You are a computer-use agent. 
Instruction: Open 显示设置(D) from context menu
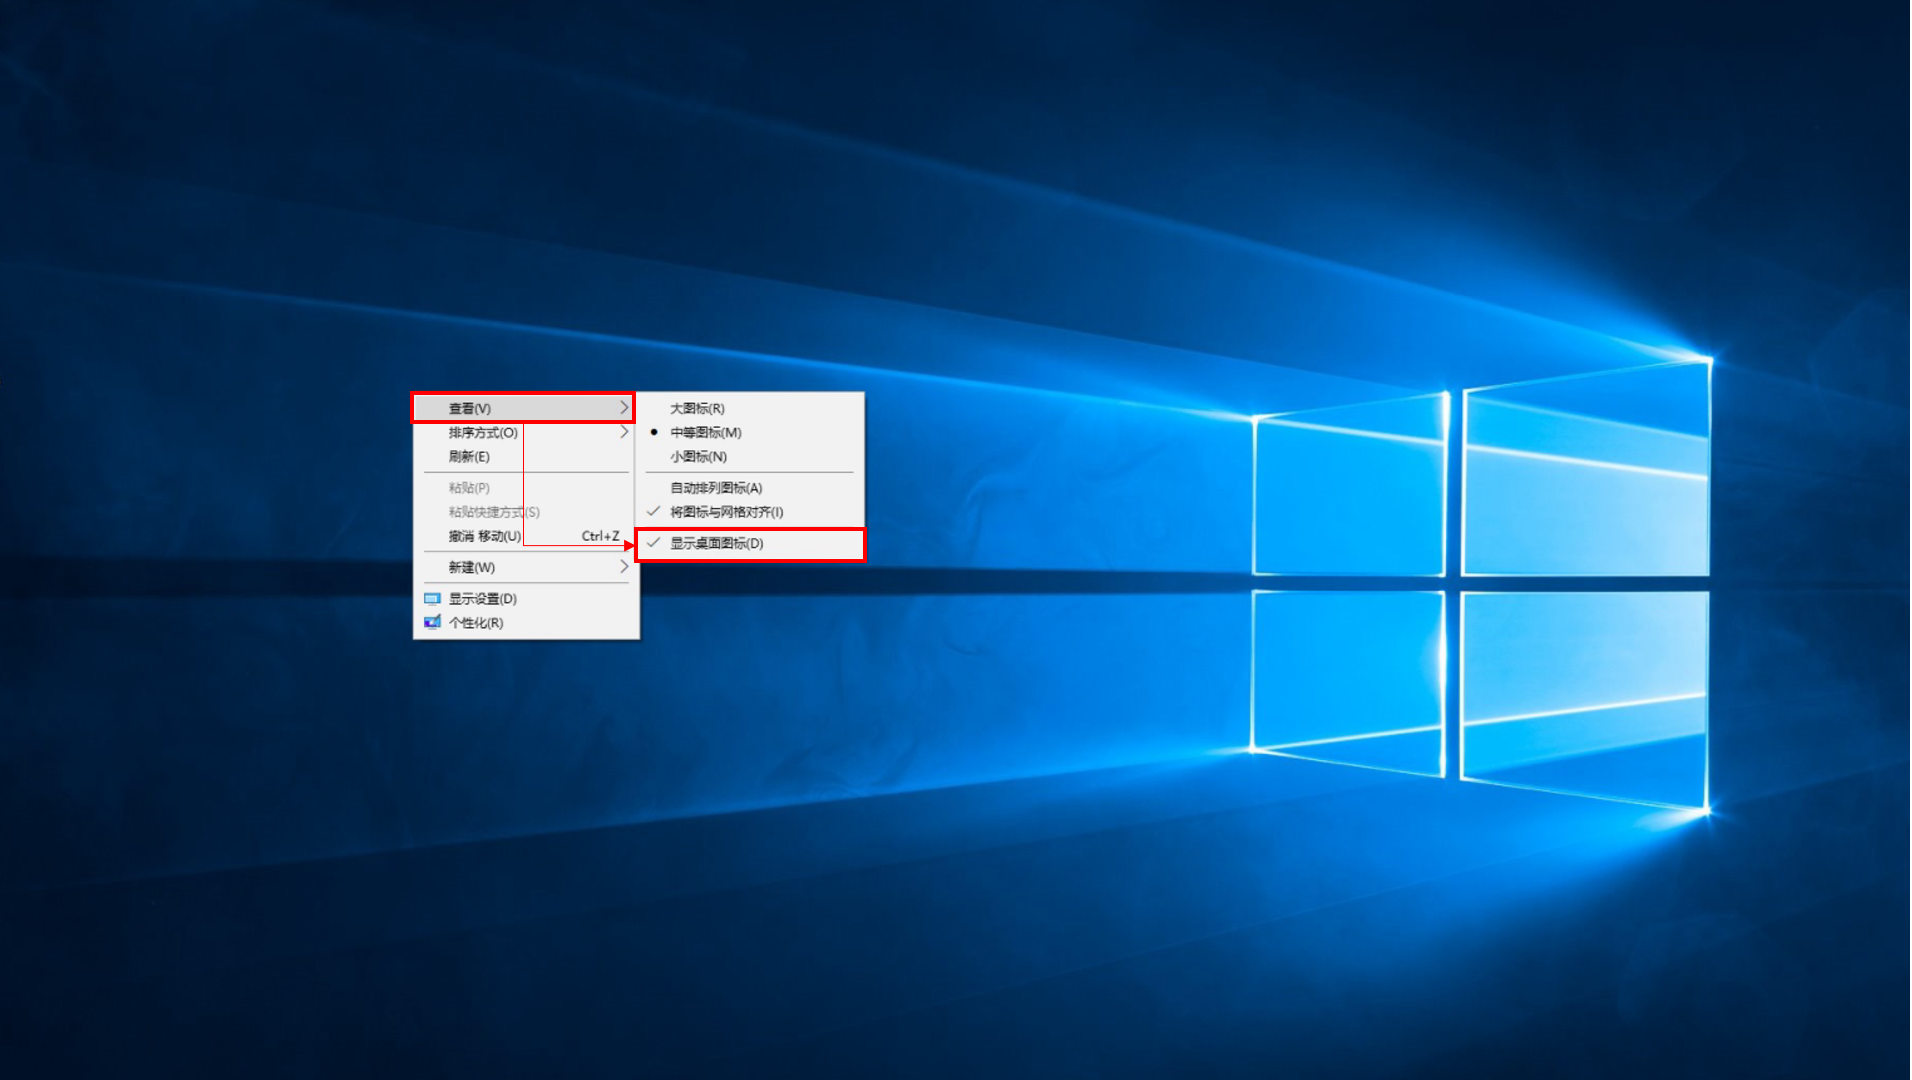point(524,598)
